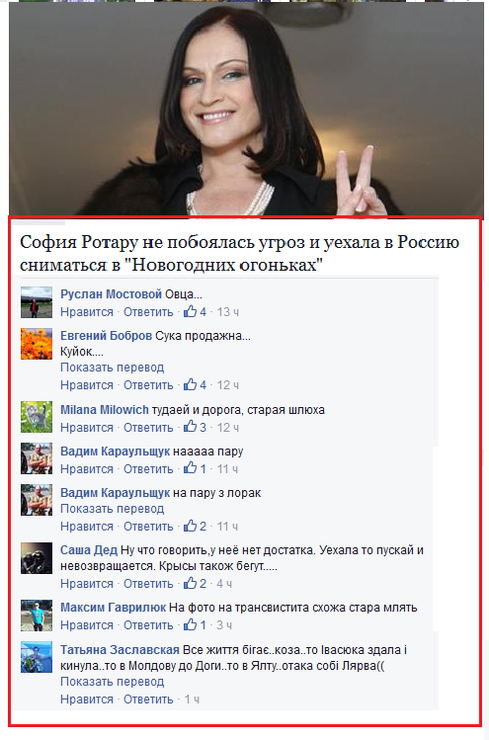Screen dimensions: 489x740
Task: Like Руслан Мостовой's comment via Нравится
Action: point(87,312)
